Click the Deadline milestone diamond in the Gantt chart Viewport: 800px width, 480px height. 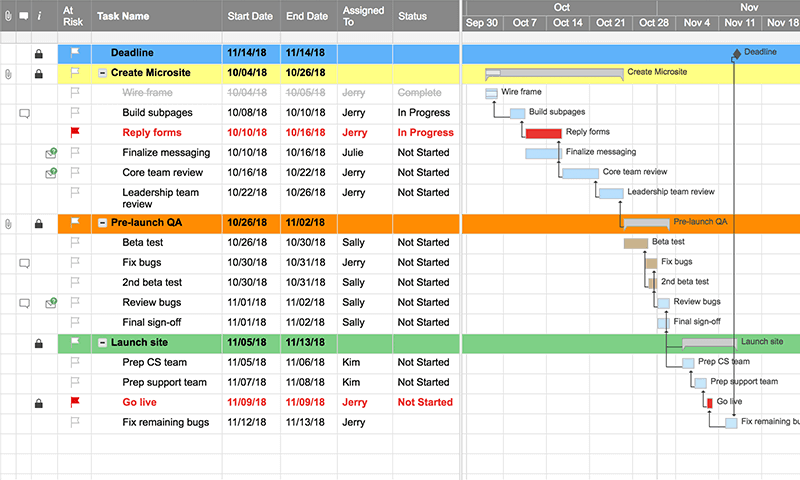[x=737, y=53]
